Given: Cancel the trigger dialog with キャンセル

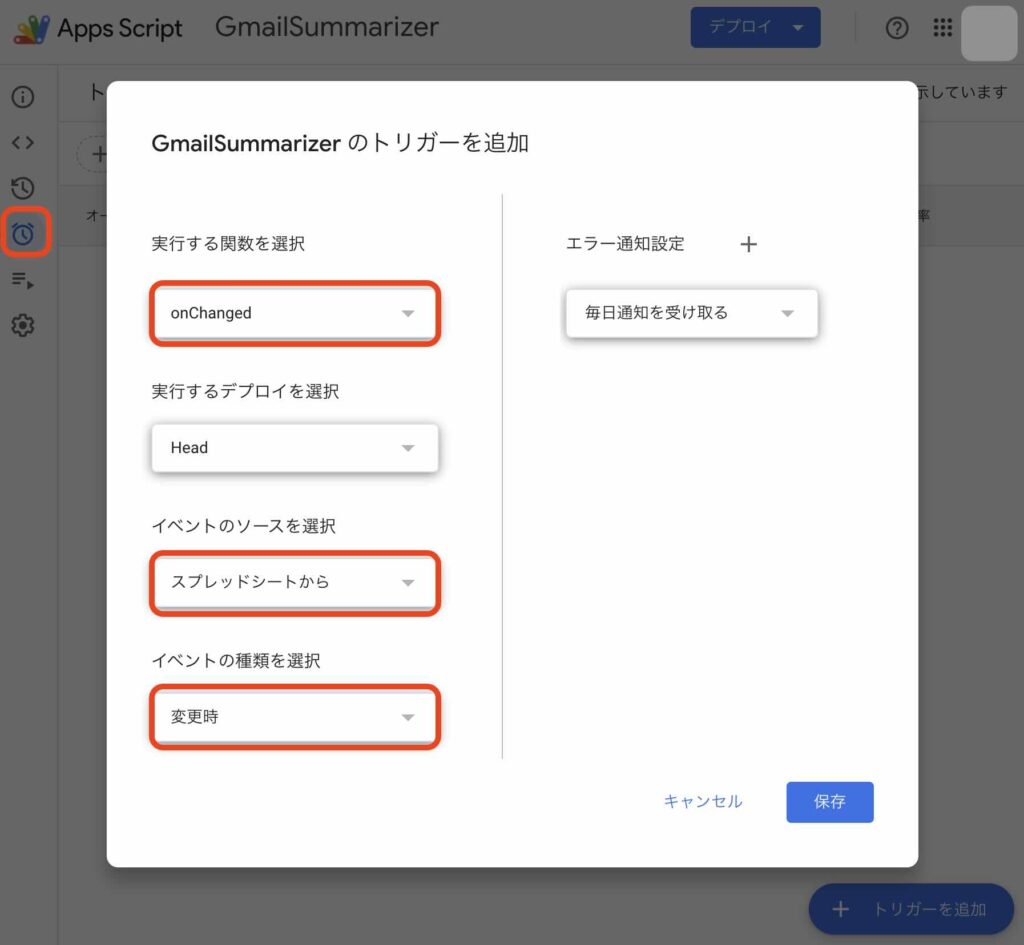Looking at the screenshot, I should coord(702,801).
